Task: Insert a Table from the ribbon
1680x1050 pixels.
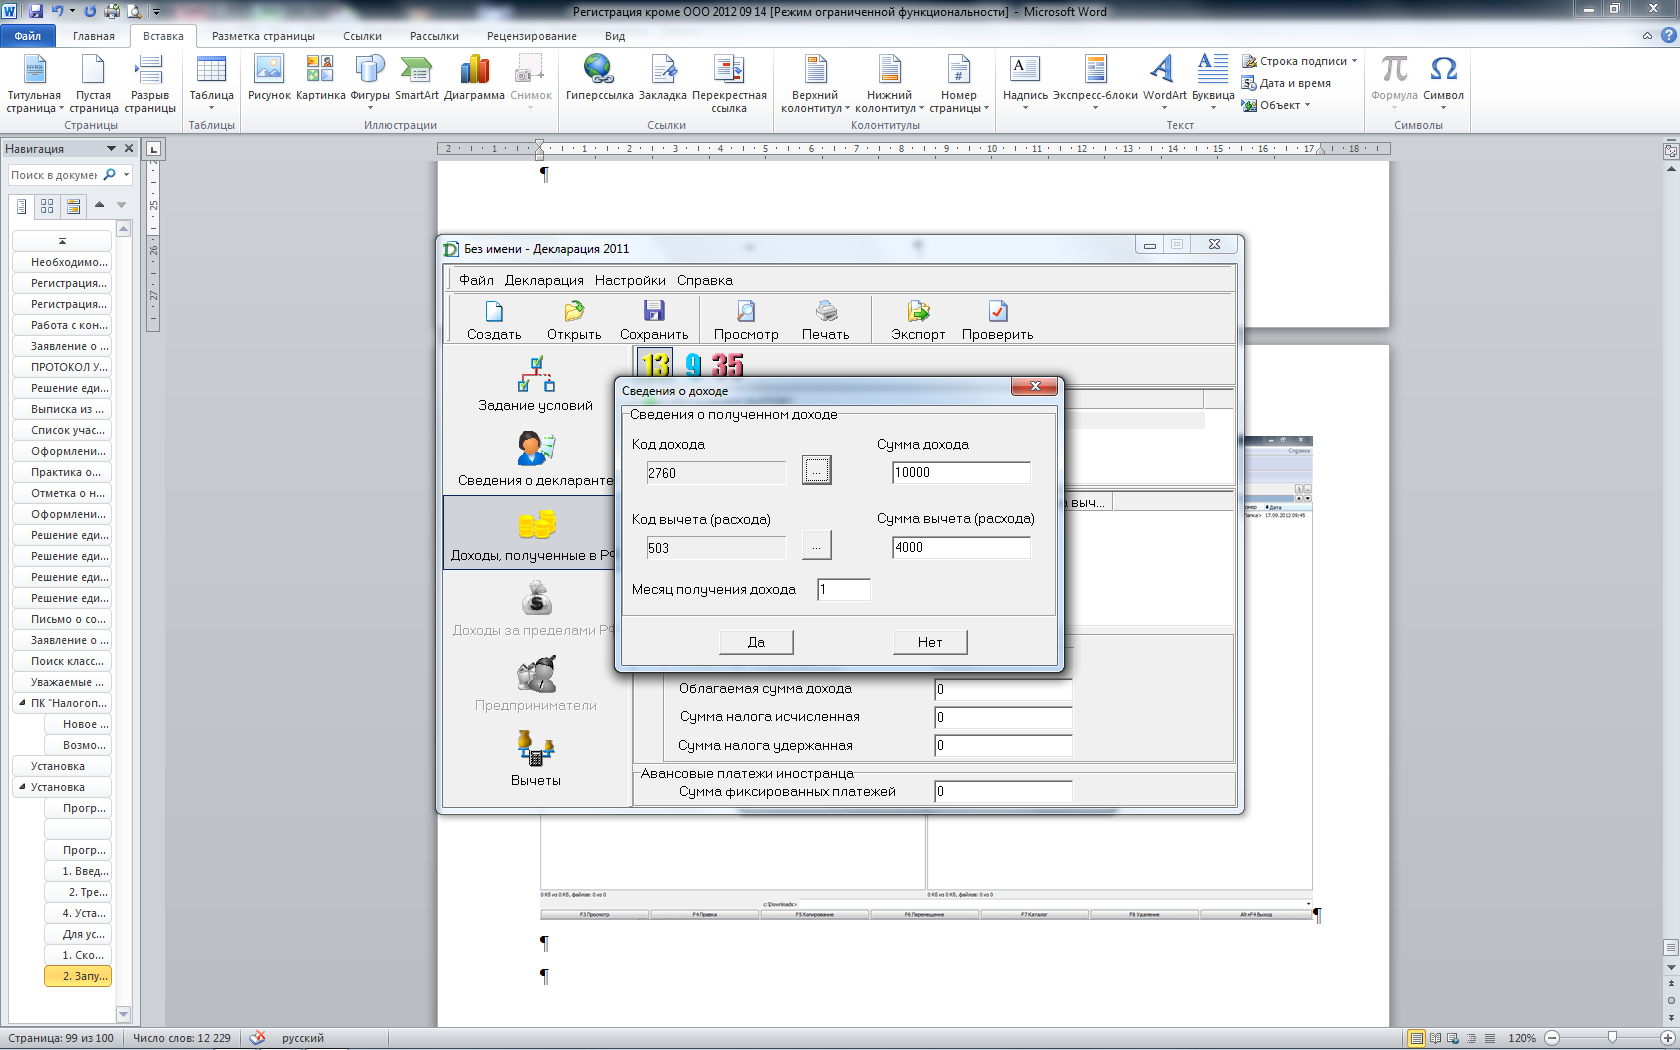Action: pyautogui.click(x=211, y=83)
